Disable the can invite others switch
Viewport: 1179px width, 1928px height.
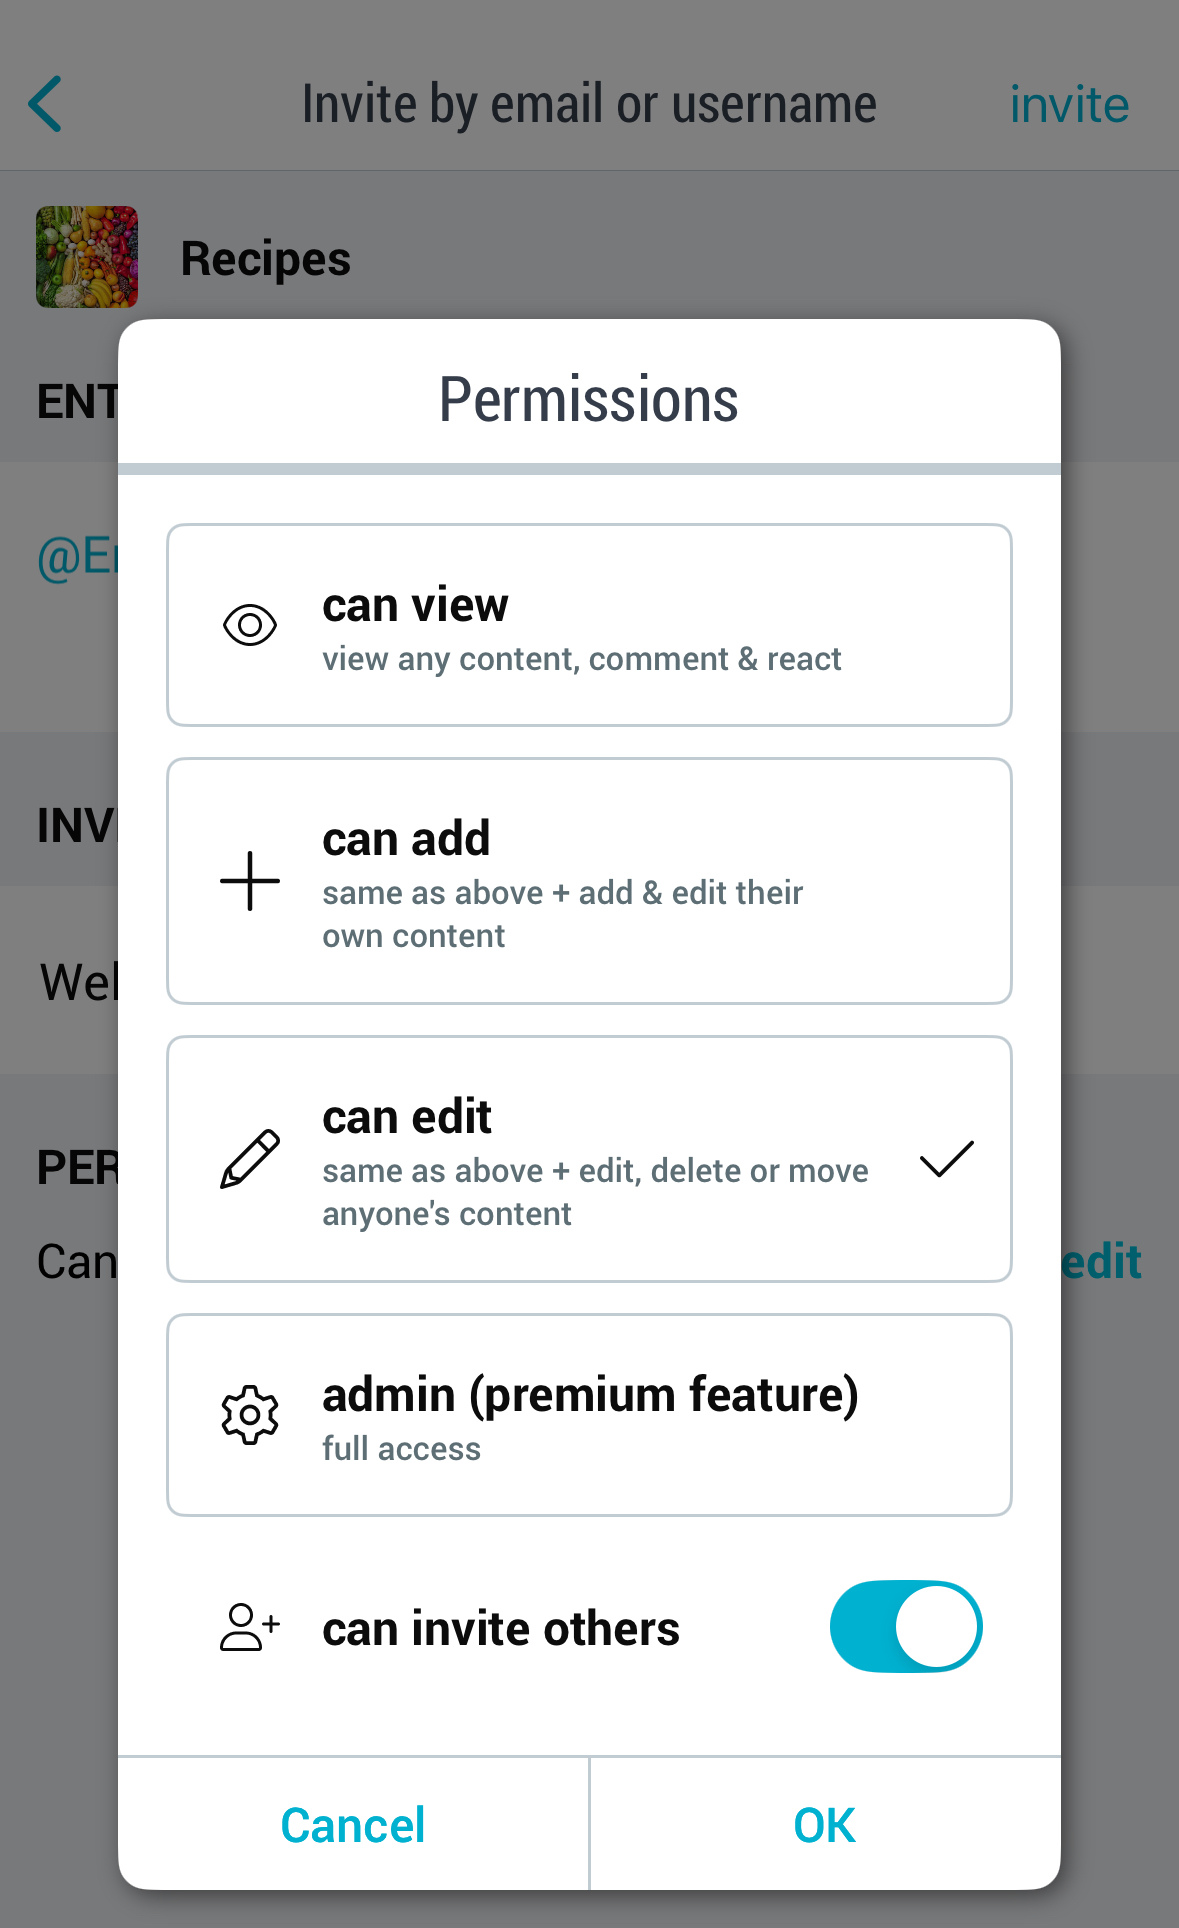(905, 1627)
